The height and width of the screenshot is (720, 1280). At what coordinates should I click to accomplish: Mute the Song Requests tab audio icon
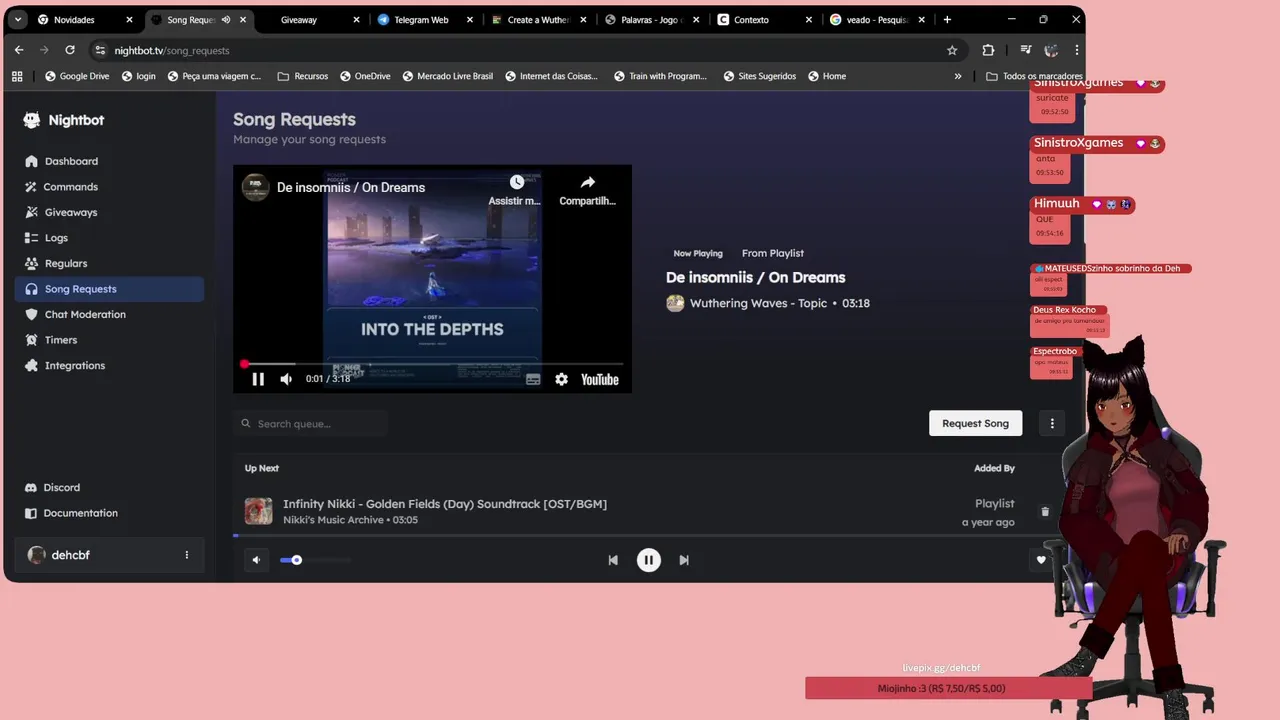click(226, 20)
